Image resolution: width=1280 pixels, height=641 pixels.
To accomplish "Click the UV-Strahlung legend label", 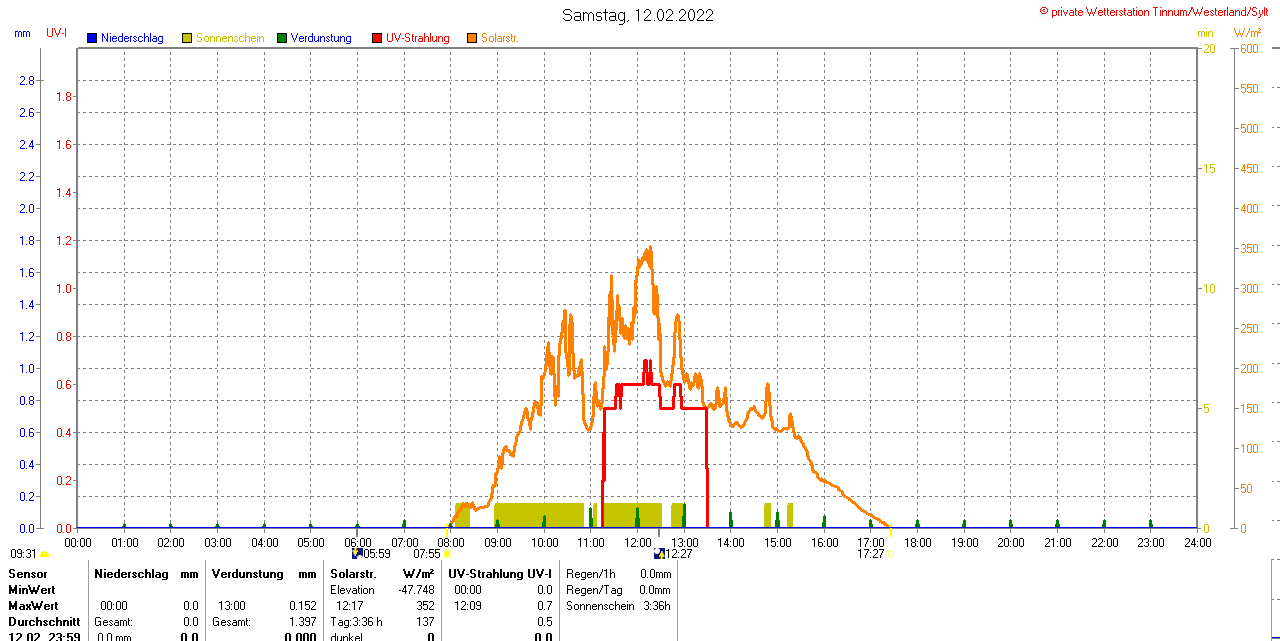I will tap(418, 38).
